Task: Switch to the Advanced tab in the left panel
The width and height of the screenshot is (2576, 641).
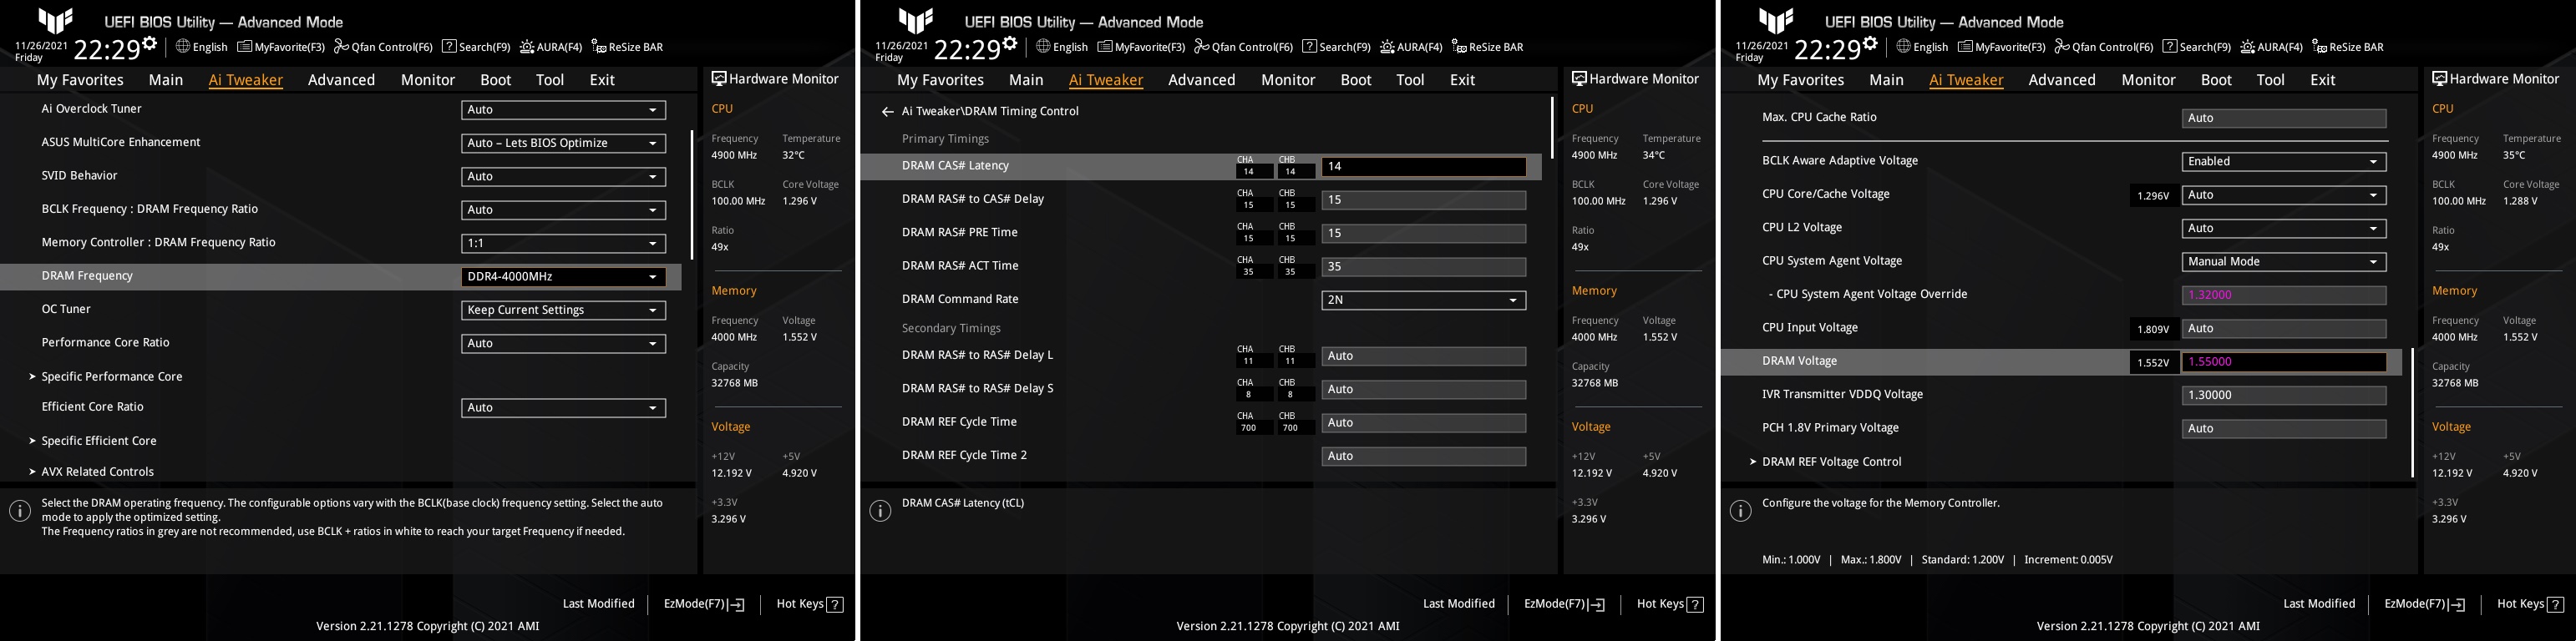Action: (x=341, y=80)
